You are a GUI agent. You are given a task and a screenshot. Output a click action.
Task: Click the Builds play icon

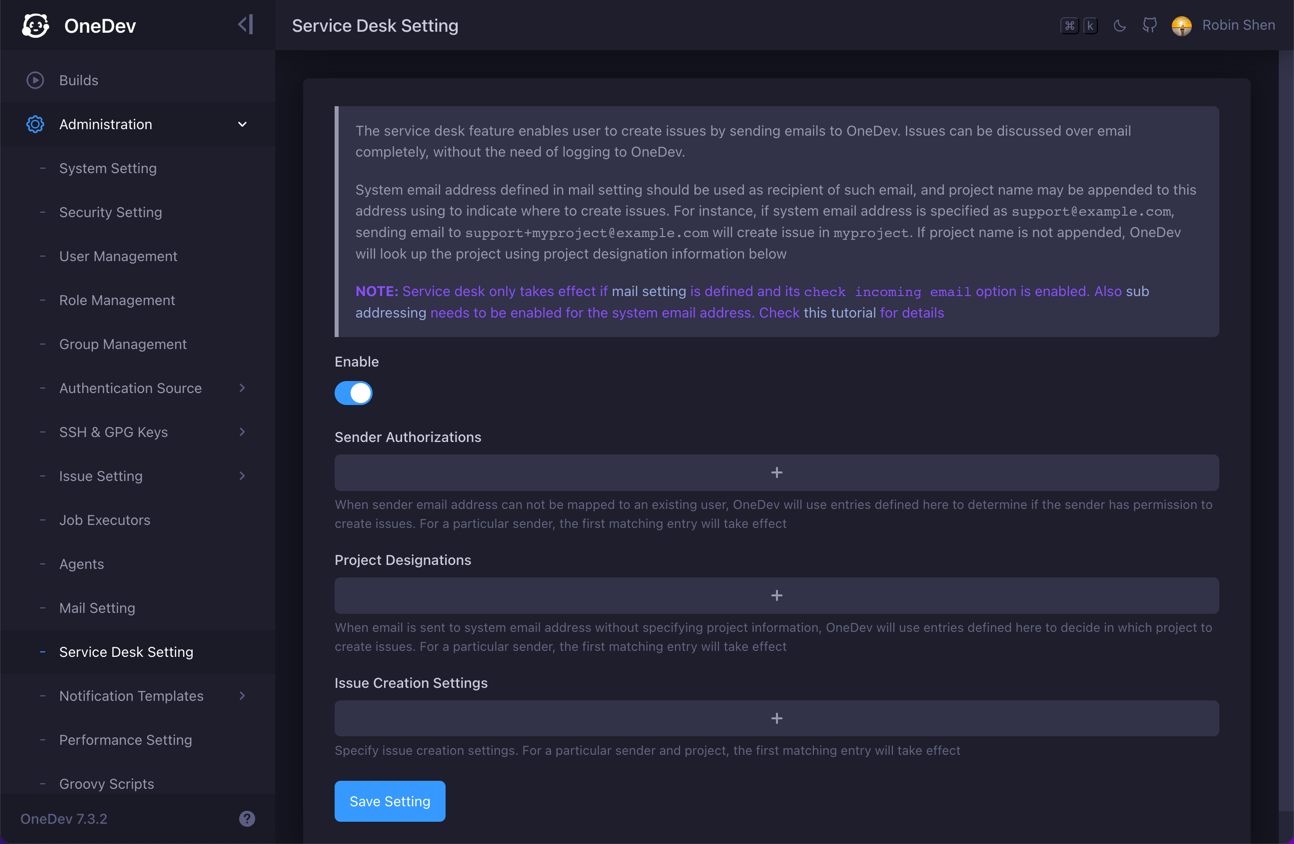point(35,80)
